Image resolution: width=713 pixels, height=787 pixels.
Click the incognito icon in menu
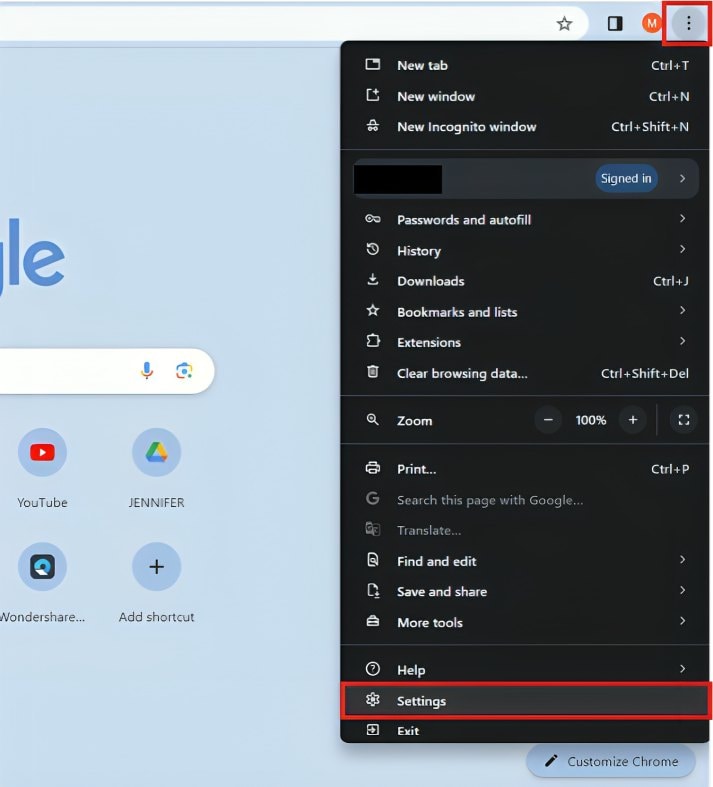coord(373,125)
